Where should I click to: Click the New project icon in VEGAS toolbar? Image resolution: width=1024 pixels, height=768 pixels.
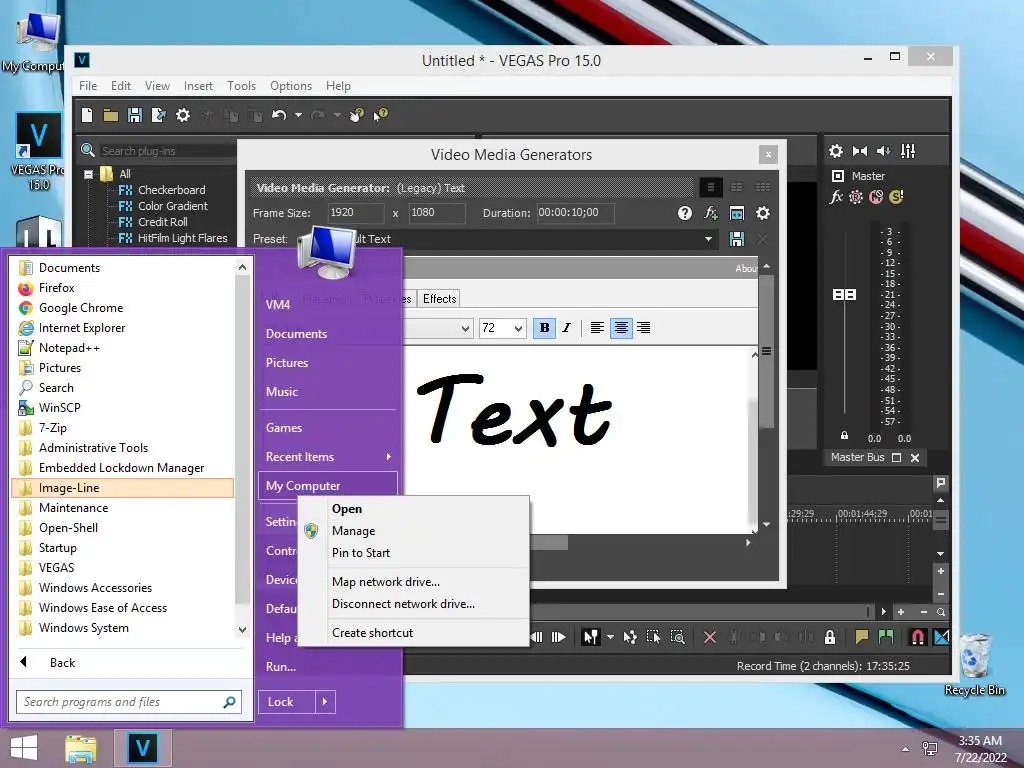click(x=87, y=115)
